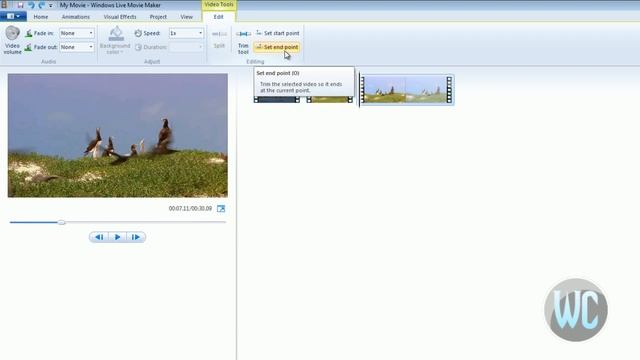
Task: Click the full screen preview icon
Action: (x=221, y=209)
